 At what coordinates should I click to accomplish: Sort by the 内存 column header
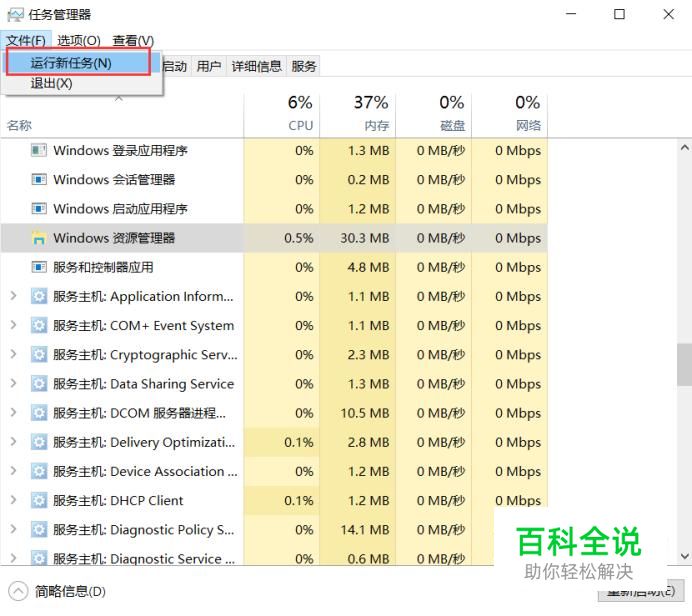357,116
